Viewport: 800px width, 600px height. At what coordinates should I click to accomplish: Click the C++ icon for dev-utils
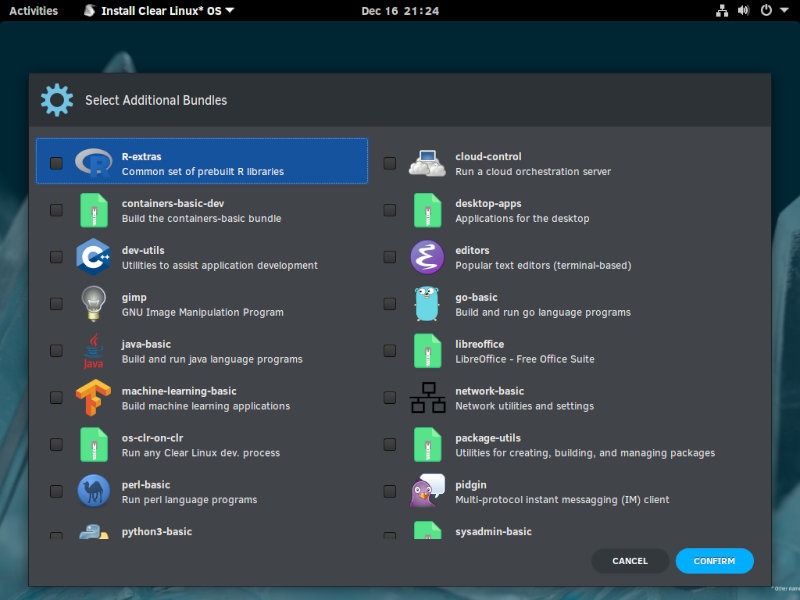[x=93, y=256]
